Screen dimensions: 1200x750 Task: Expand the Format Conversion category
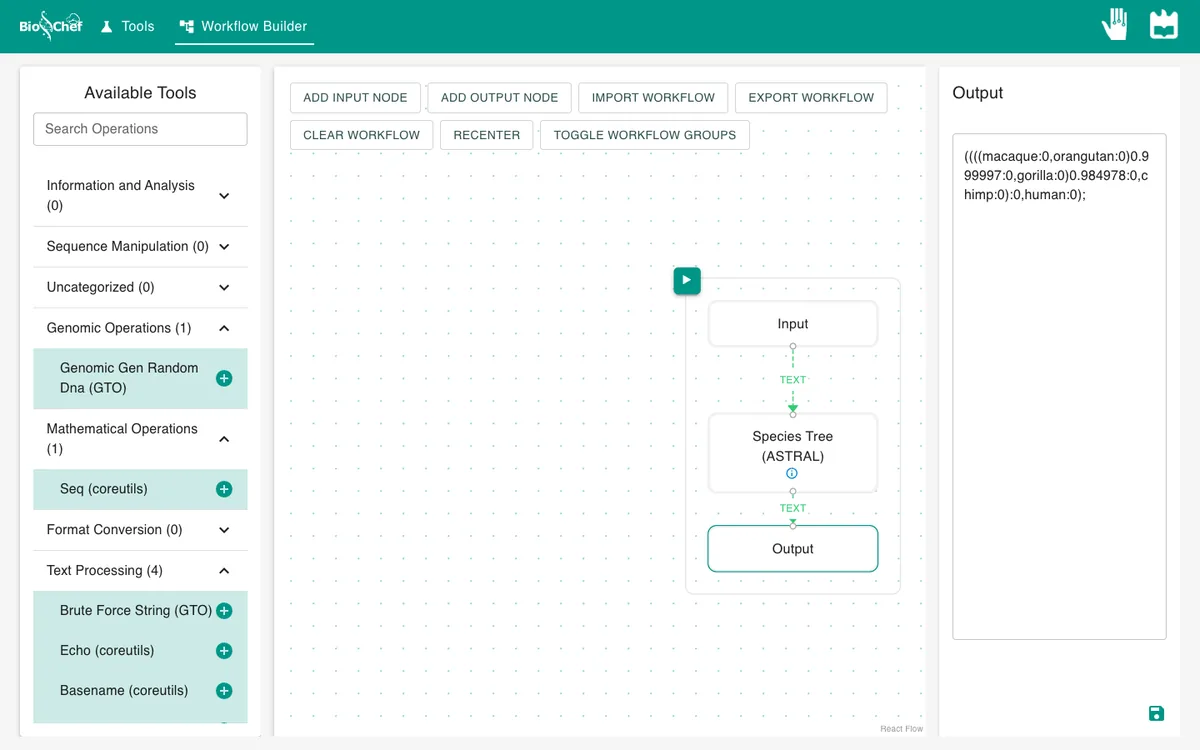(140, 530)
